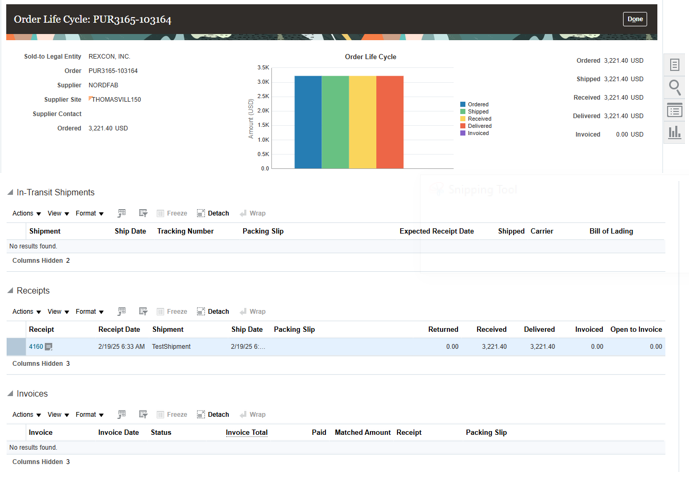Open Format menu in Invoices

coord(89,415)
